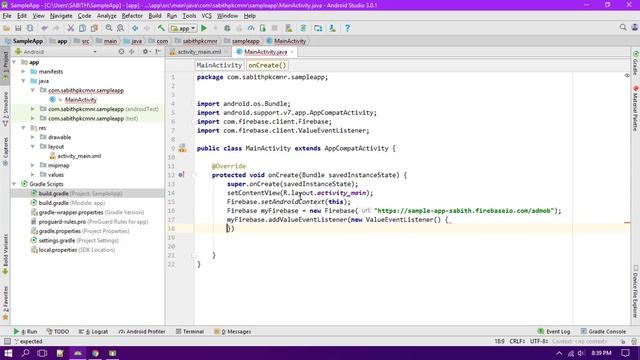The width and height of the screenshot is (640, 360).
Task: Open Windows Task View
Action: [x=42, y=353]
